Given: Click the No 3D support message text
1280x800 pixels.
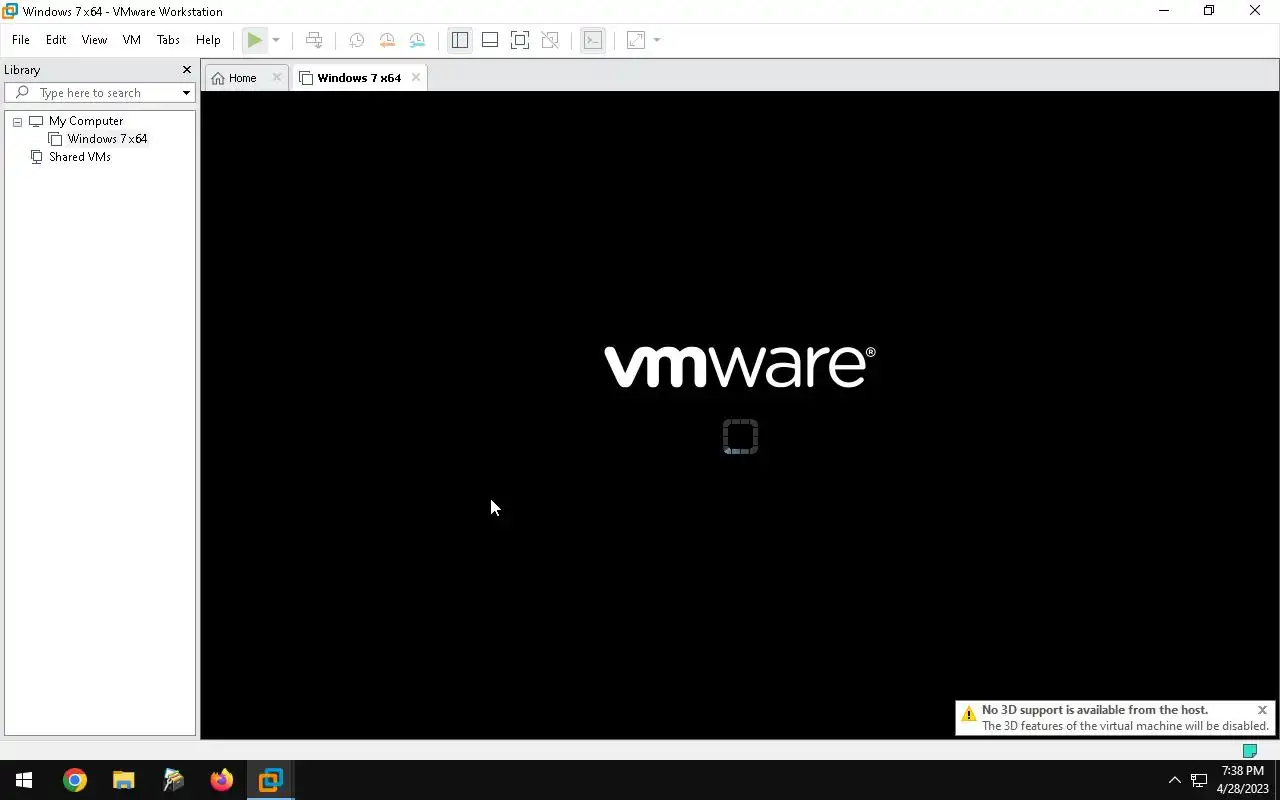Looking at the screenshot, I should pyautogui.click(x=1095, y=710).
